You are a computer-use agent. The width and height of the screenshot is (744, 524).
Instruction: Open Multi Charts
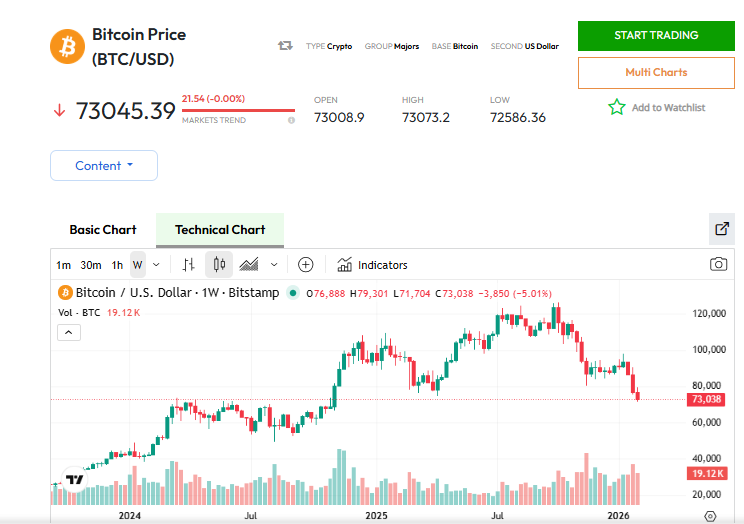(656, 72)
